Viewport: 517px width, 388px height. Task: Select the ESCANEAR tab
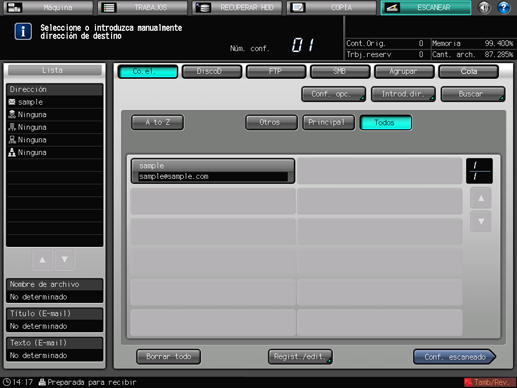(x=426, y=7)
